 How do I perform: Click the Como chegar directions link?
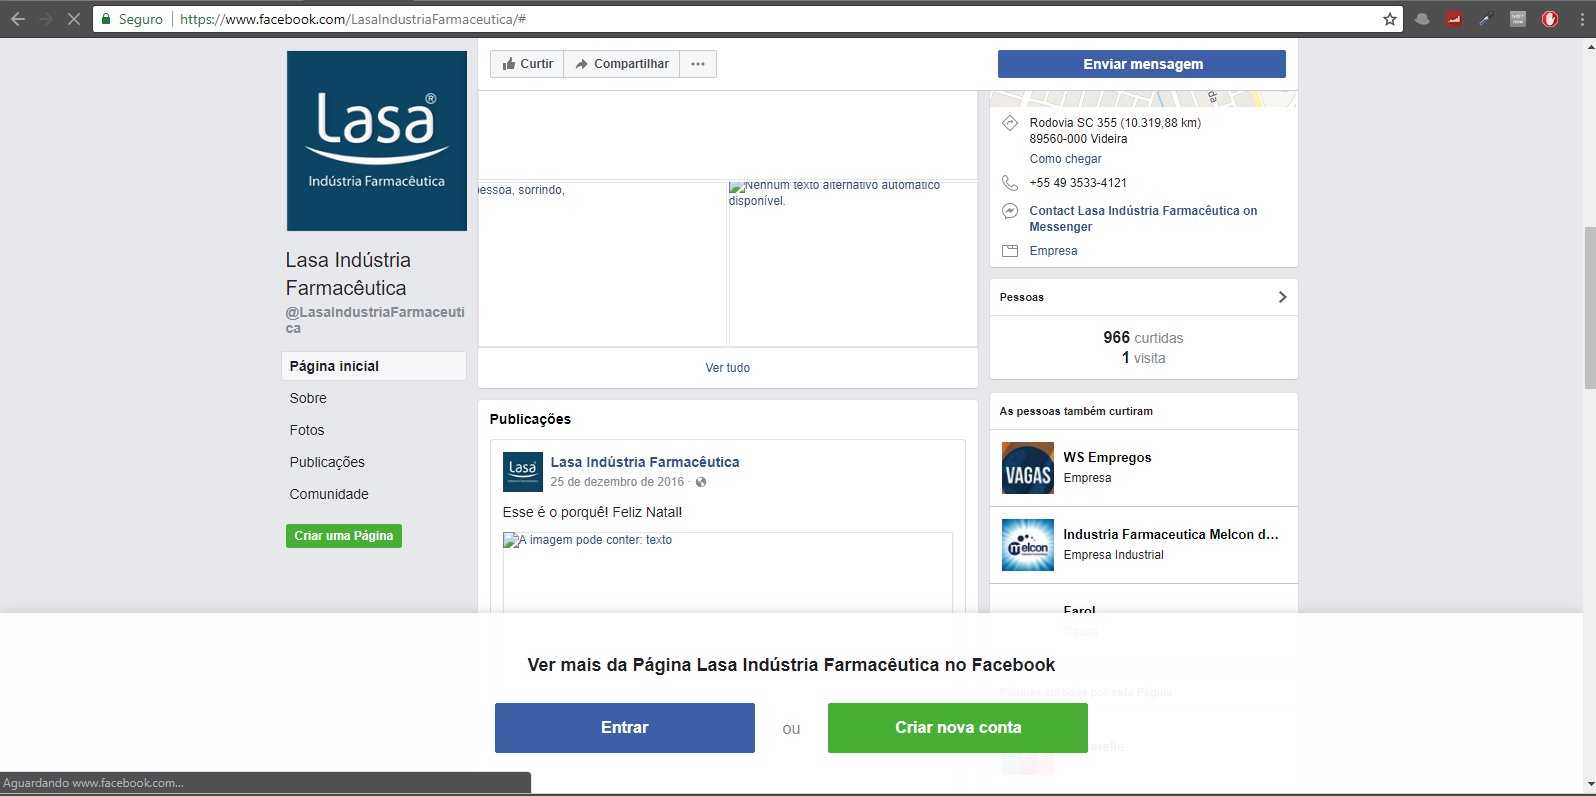pos(1066,159)
